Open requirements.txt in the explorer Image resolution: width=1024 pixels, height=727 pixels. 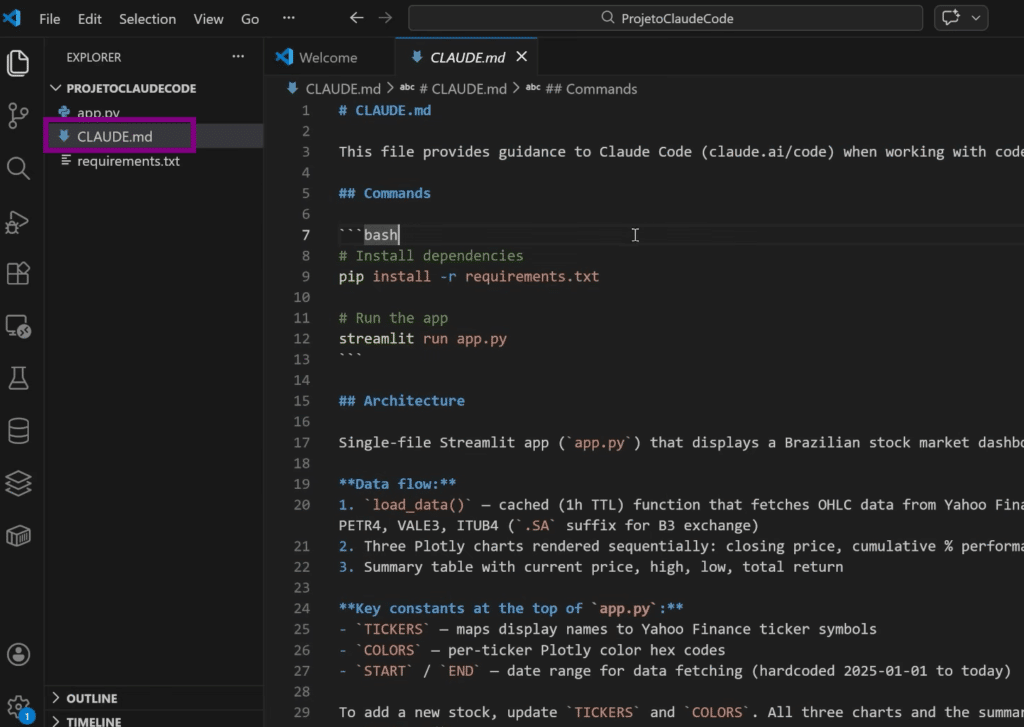(128, 161)
